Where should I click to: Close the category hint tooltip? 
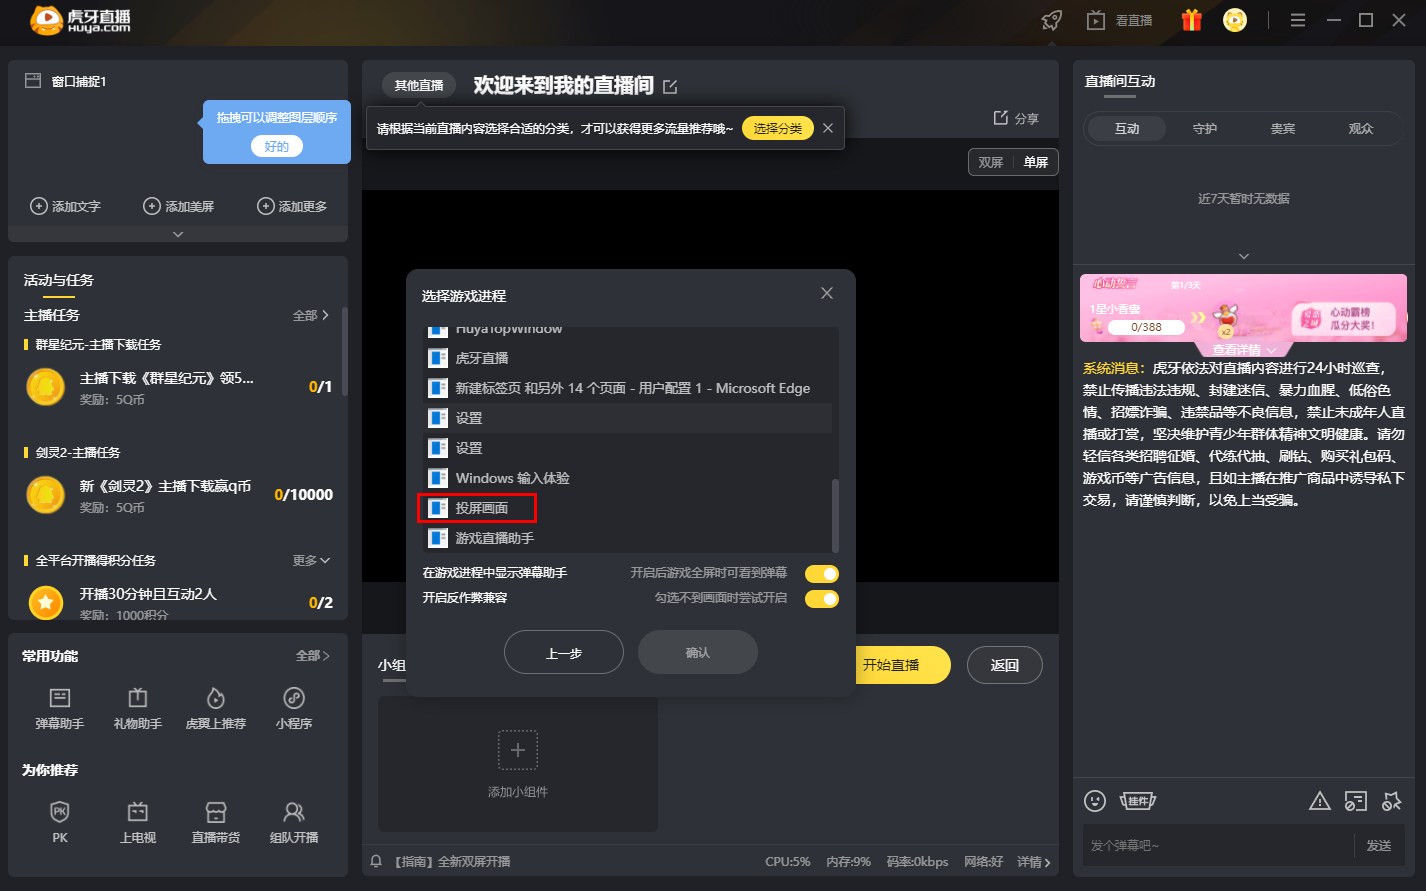point(828,128)
